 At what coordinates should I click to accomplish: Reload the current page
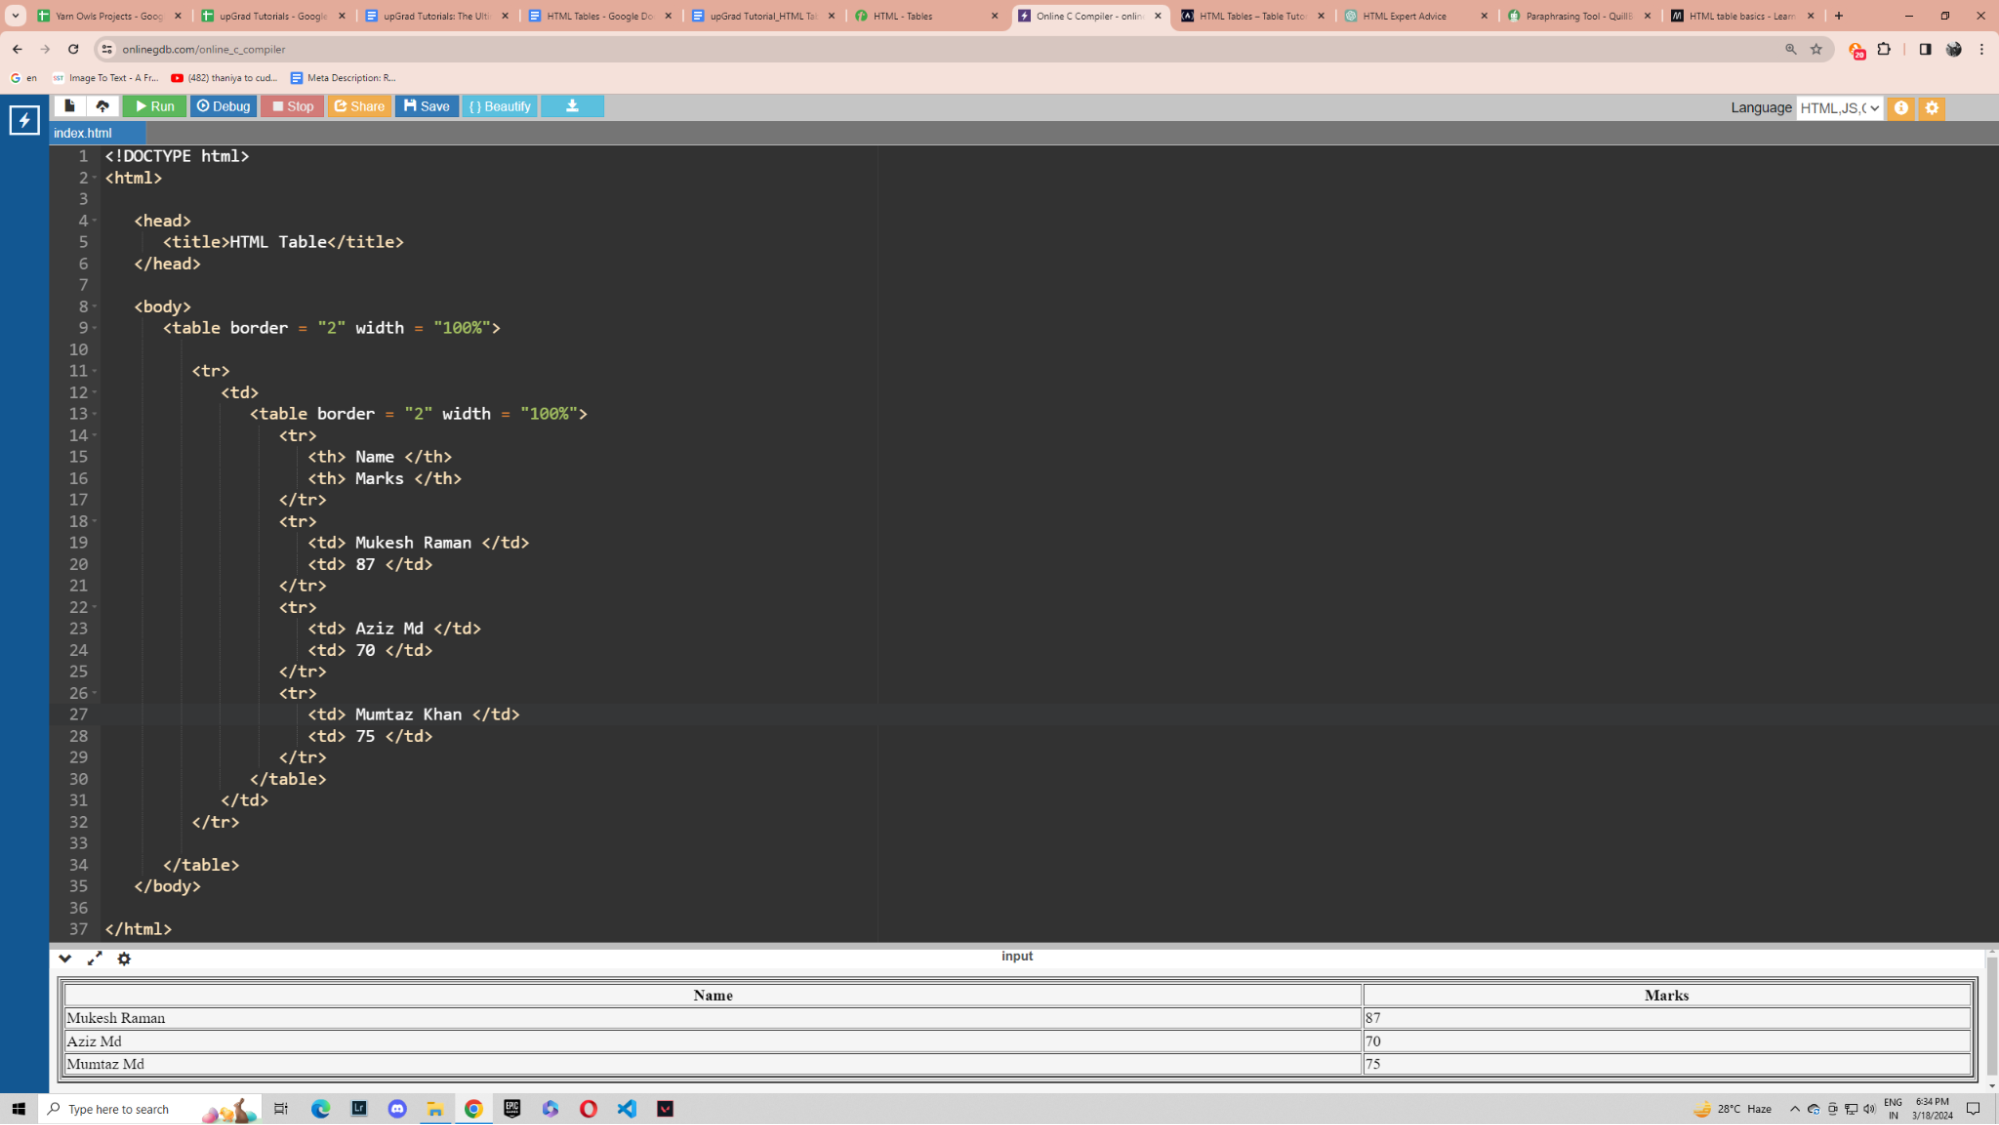(x=73, y=49)
